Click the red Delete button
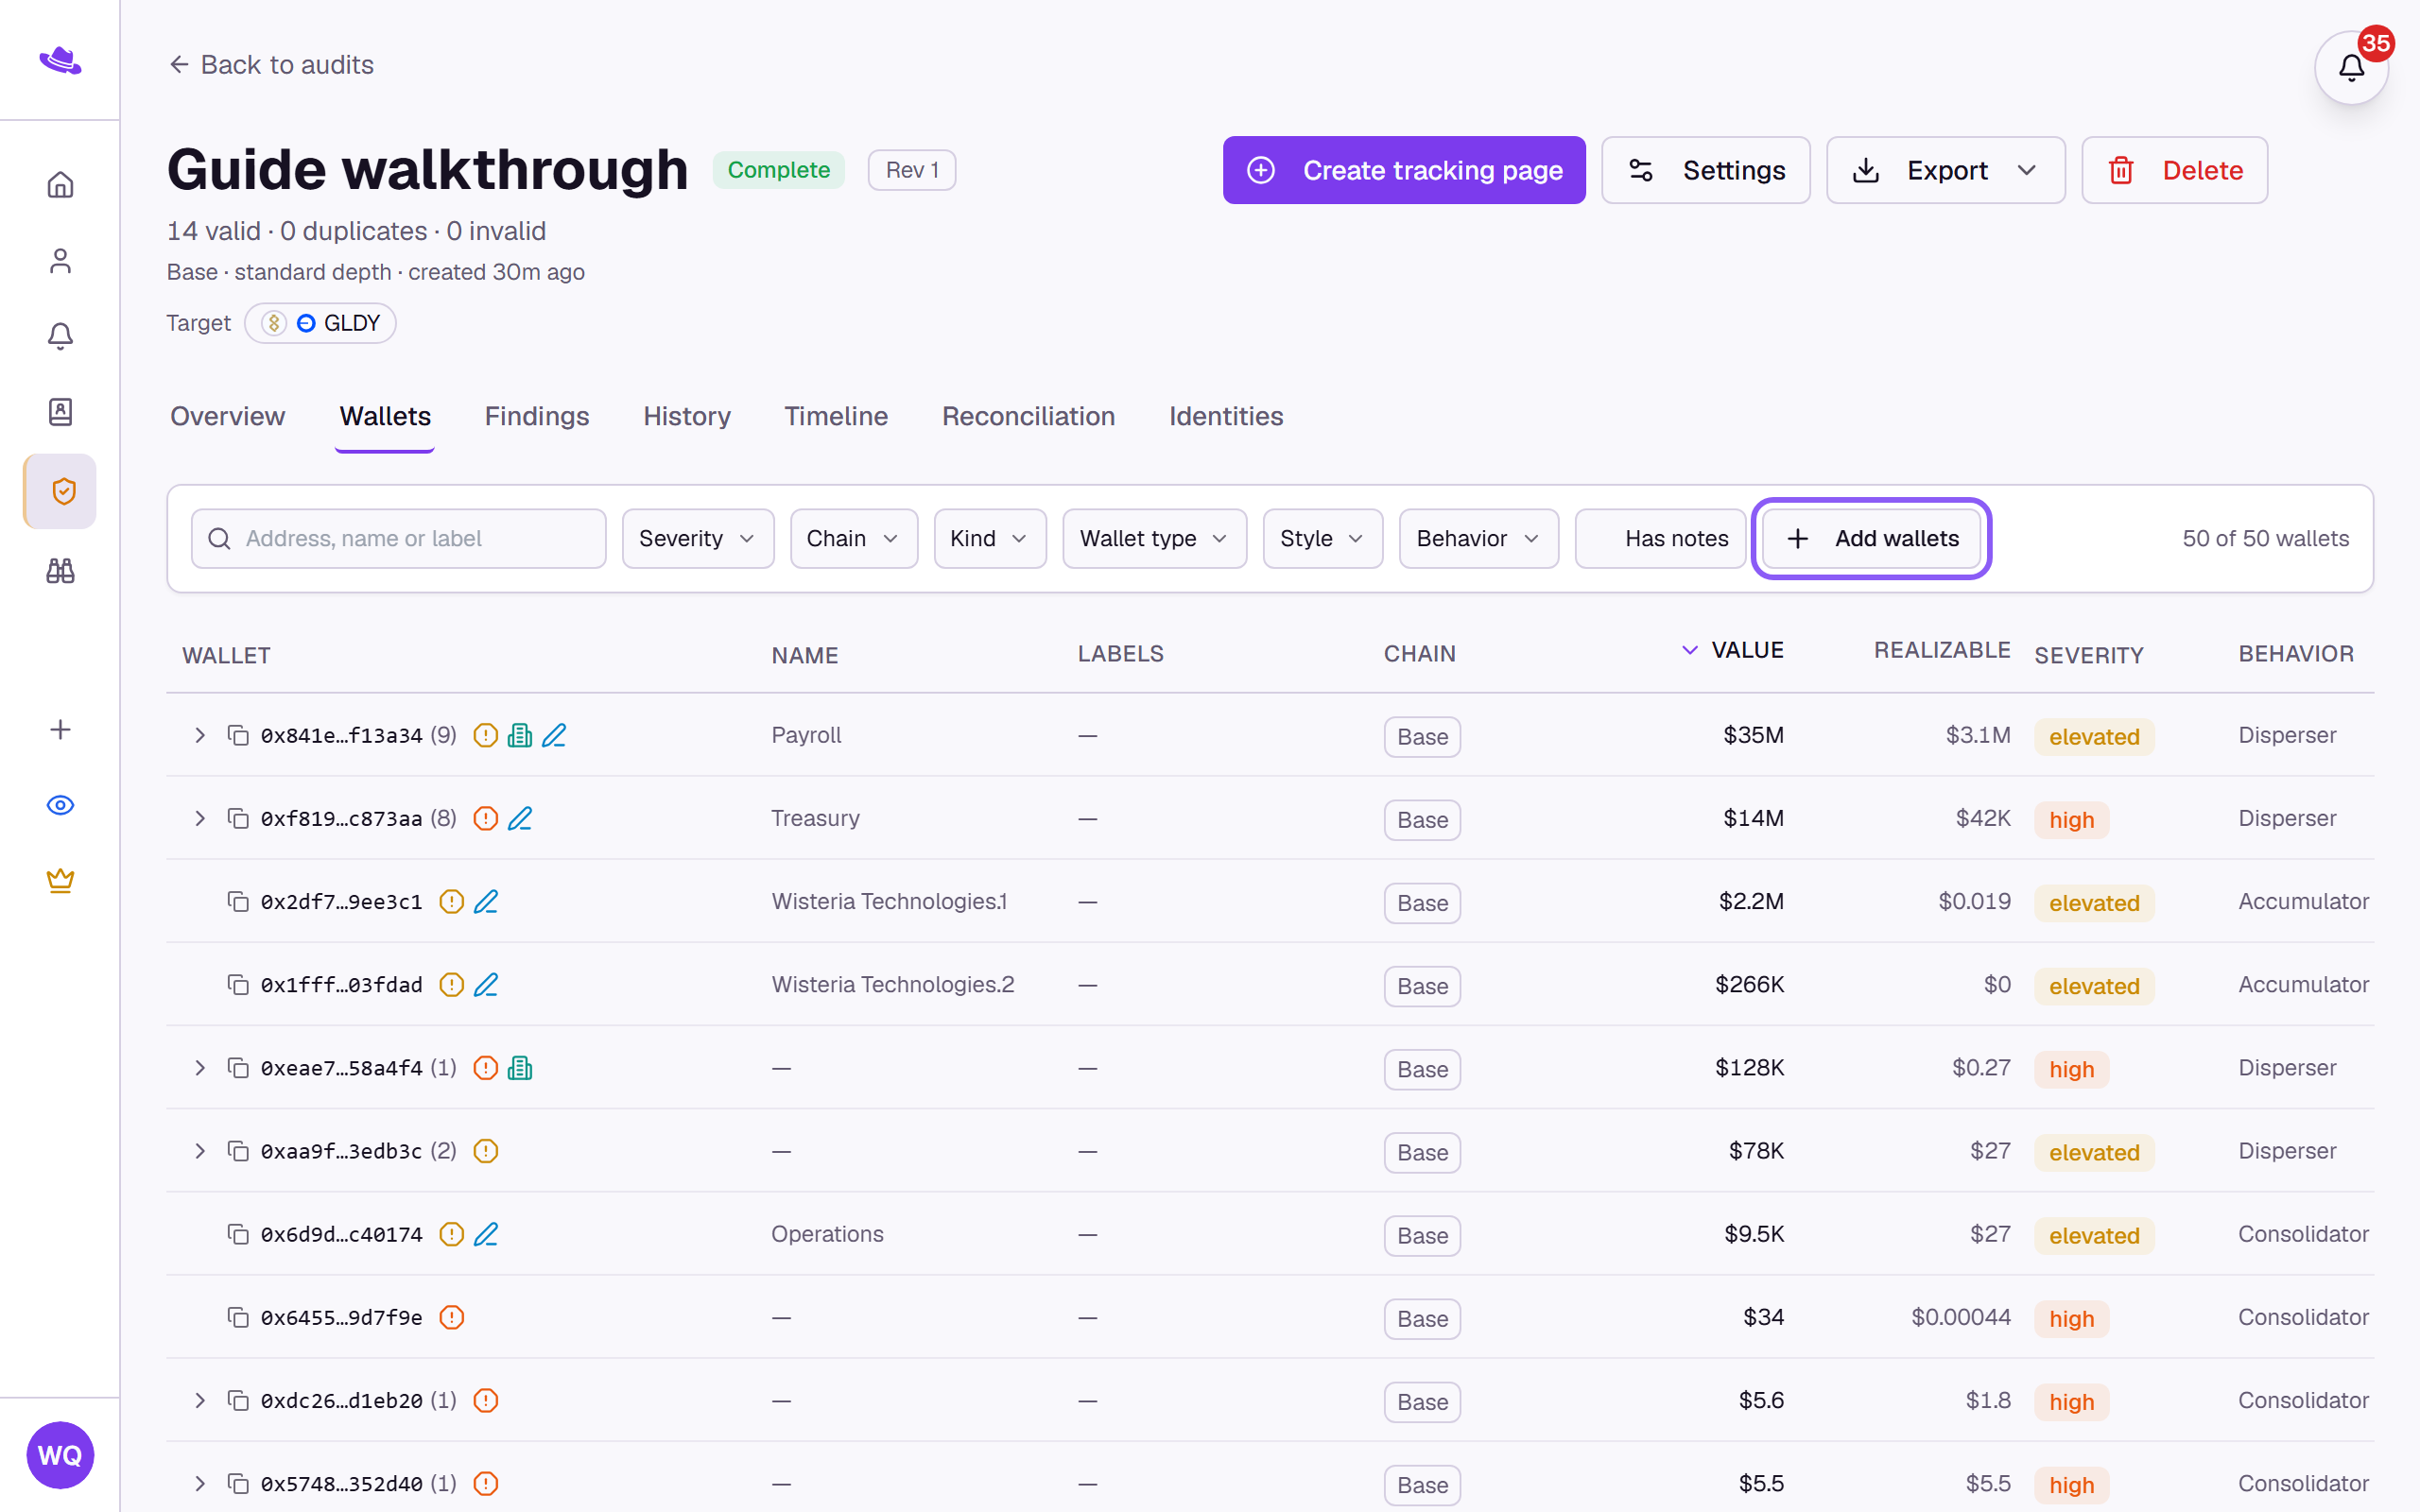Viewport: 2420px width, 1512px height. coord(2174,170)
